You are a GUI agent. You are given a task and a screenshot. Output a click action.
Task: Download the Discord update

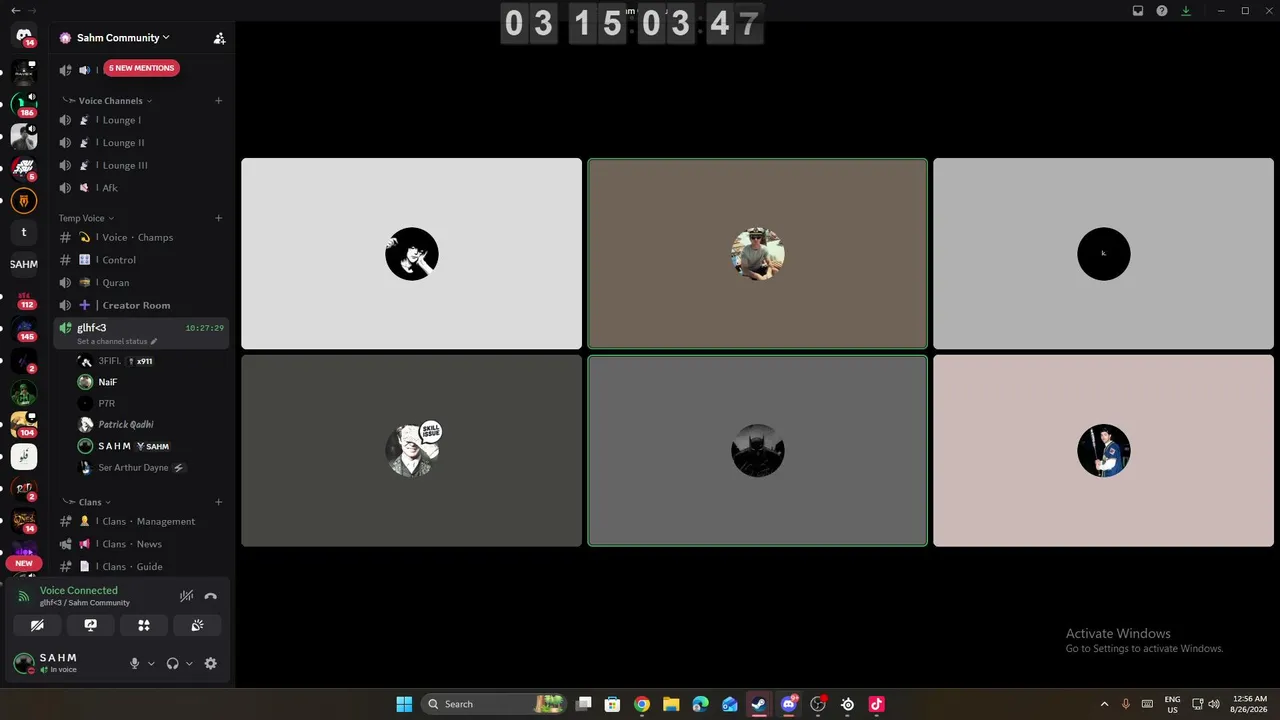(1186, 11)
